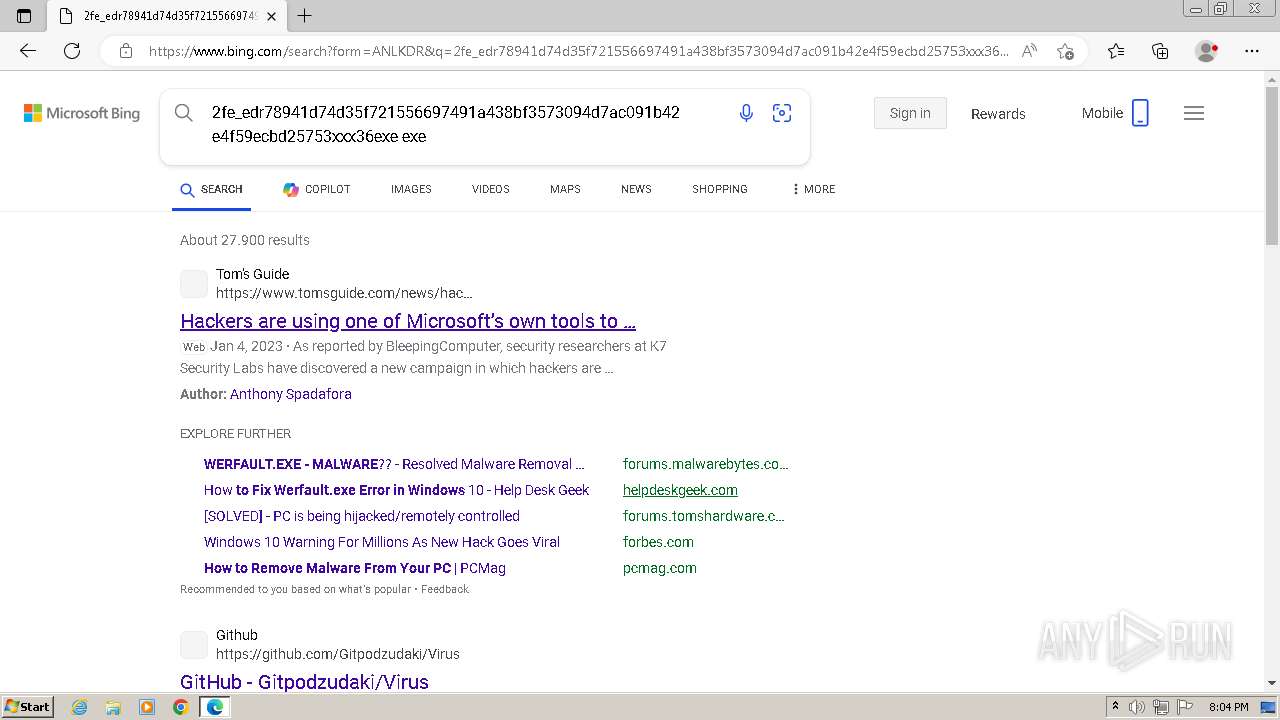Image resolution: width=1280 pixels, height=720 pixels.
Task: Switch to Edge taskbar icon
Action: (214, 707)
